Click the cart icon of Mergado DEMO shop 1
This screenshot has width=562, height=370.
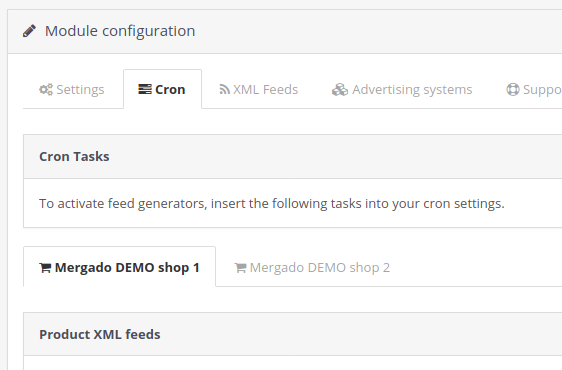coord(45,268)
